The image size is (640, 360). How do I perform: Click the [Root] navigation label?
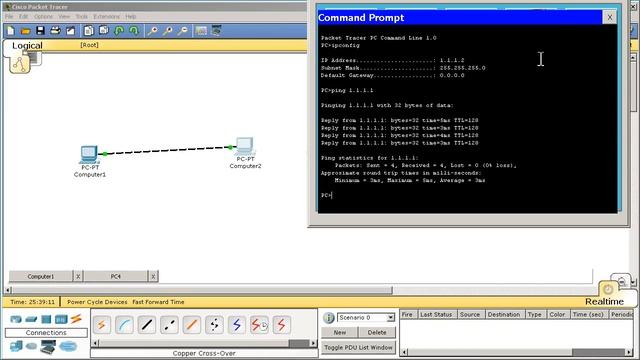click(89, 45)
